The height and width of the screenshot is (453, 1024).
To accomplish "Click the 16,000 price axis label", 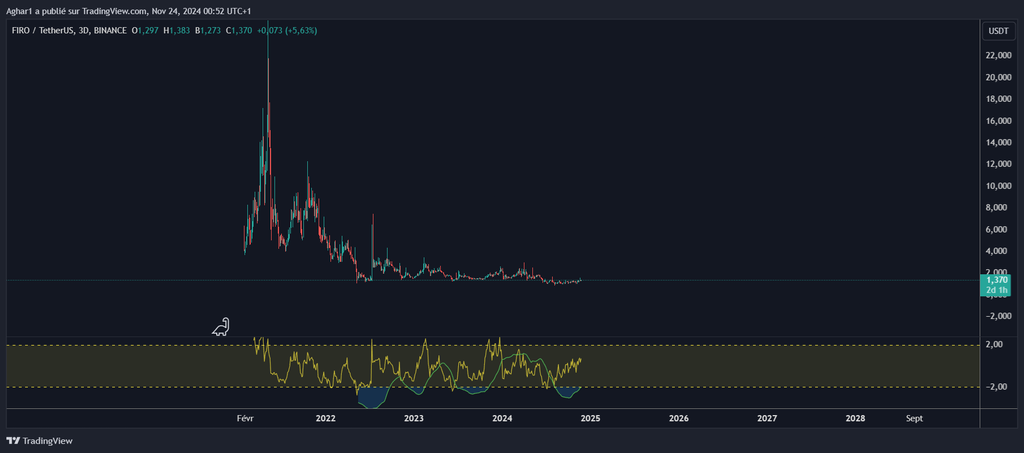I will click(997, 121).
